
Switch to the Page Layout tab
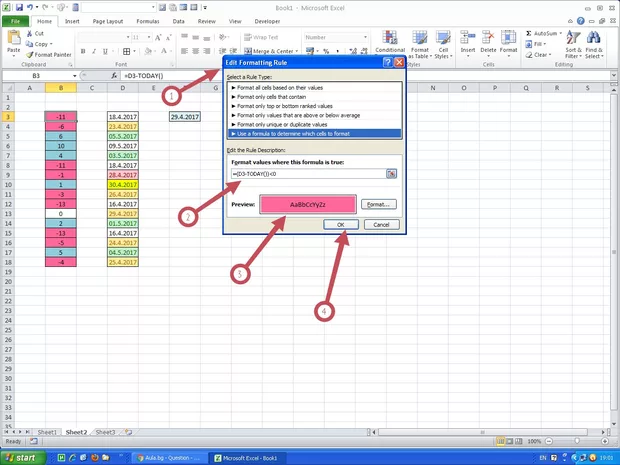[108, 21]
